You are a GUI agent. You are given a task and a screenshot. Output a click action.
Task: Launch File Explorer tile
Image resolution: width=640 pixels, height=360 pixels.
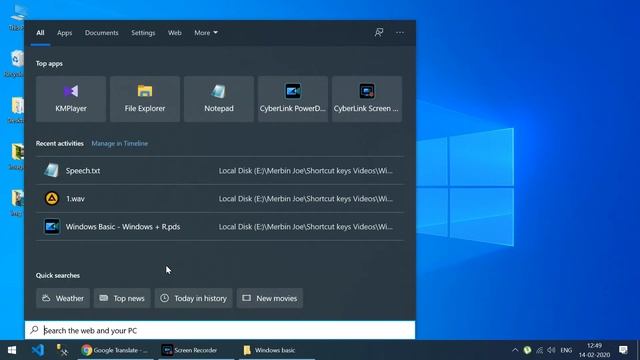coord(145,99)
